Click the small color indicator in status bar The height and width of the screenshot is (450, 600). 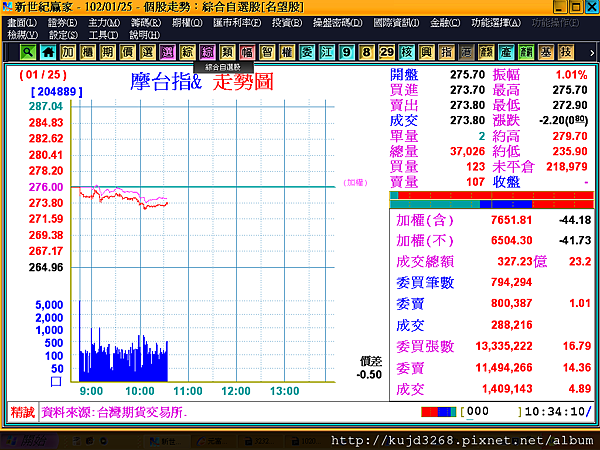pos(439,412)
